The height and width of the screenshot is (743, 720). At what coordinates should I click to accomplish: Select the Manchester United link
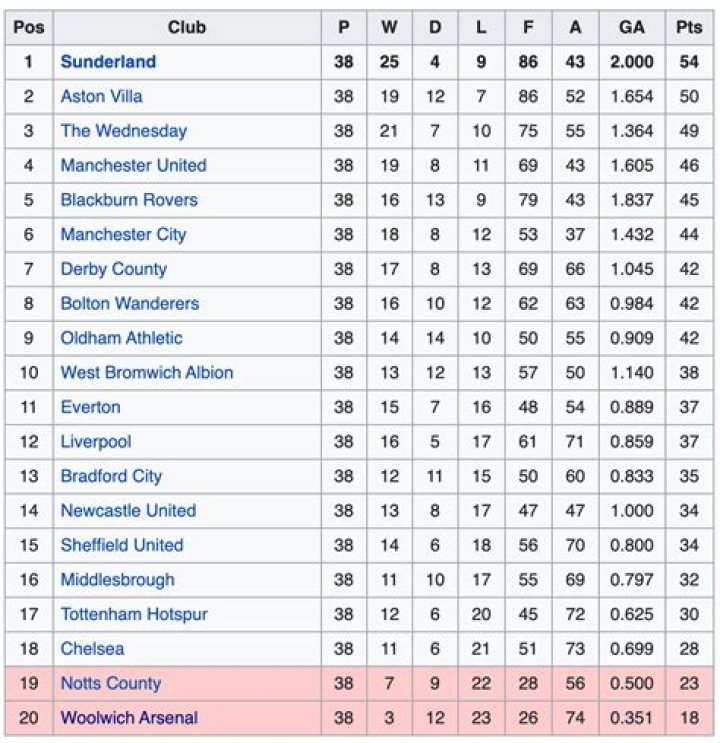[x=133, y=165]
